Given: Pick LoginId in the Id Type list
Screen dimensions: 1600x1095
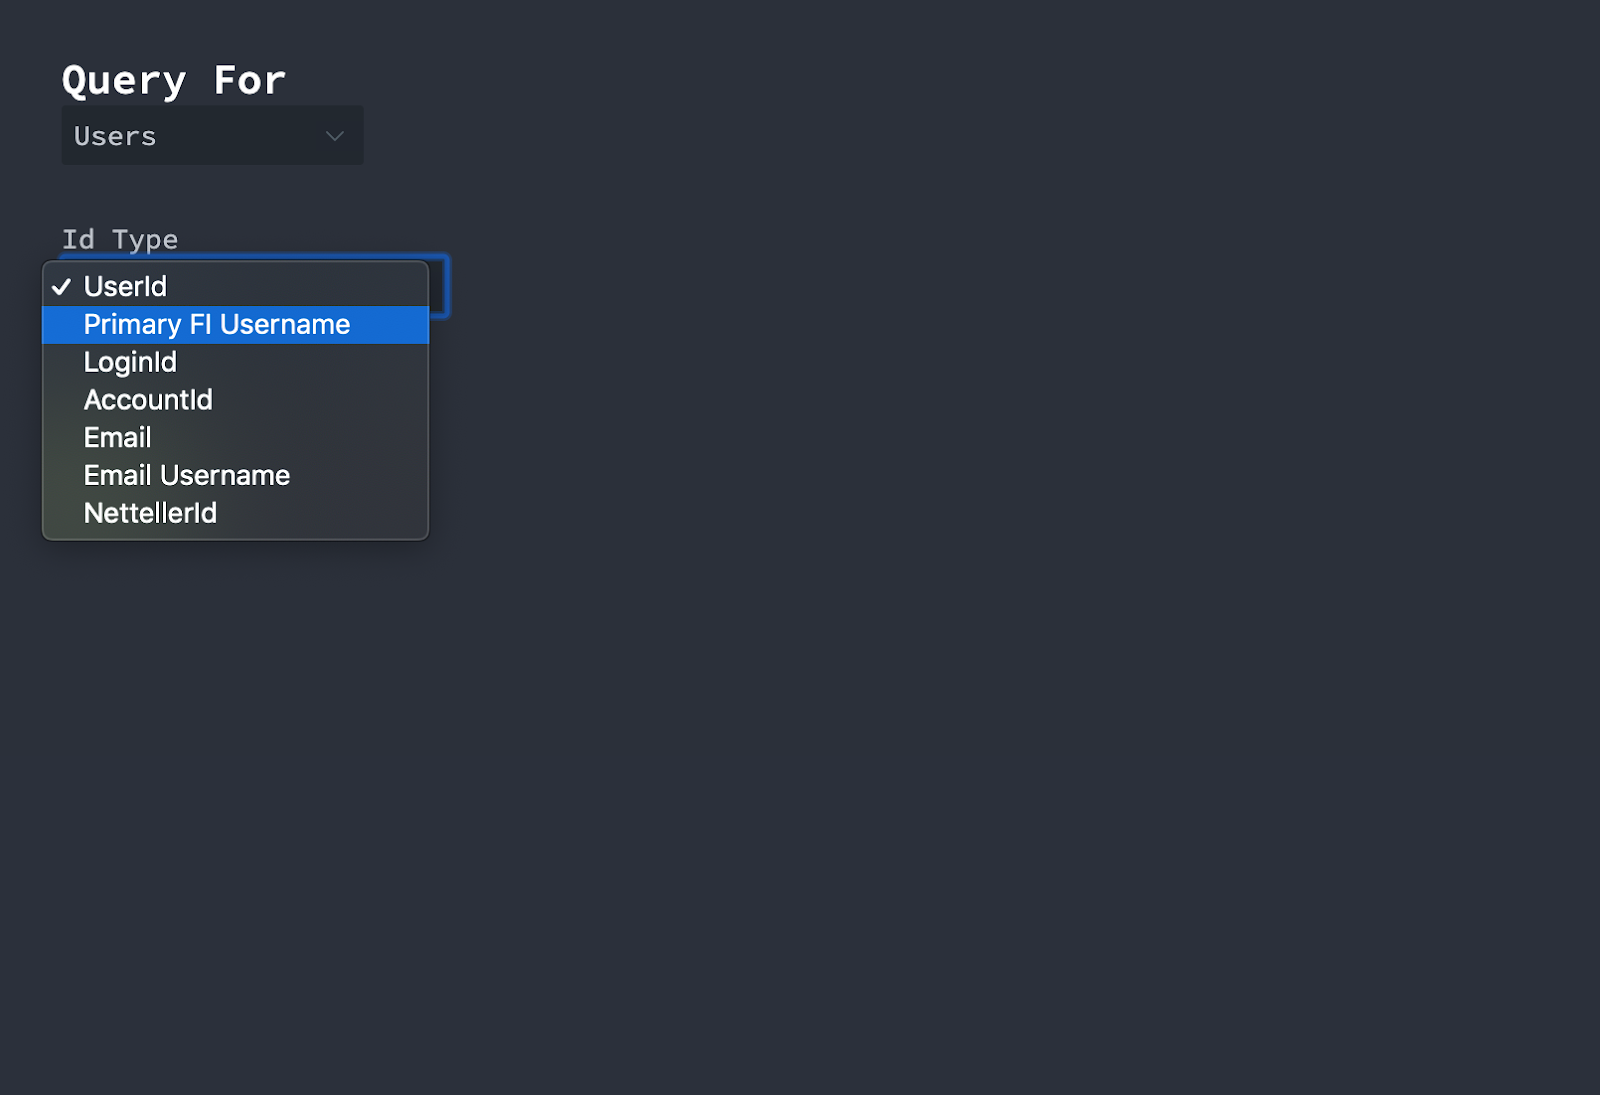Looking at the screenshot, I should coord(130,362).
